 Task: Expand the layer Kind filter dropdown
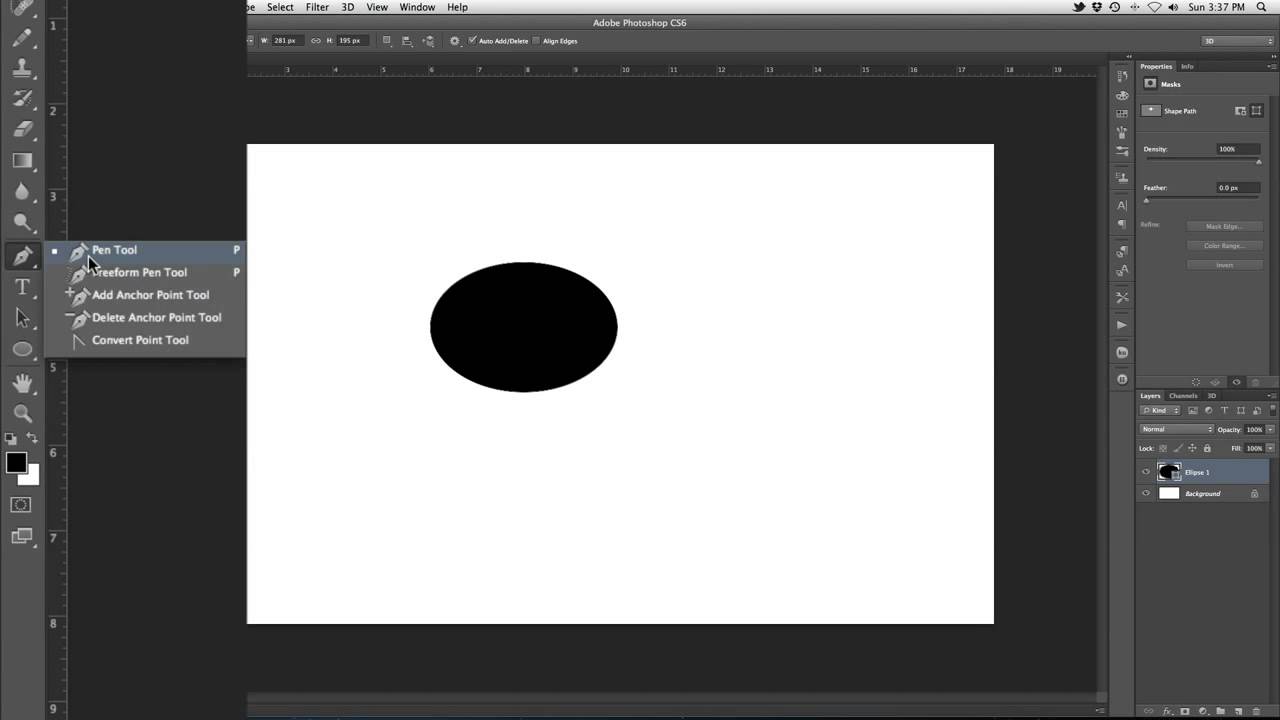coord(1160,410)
